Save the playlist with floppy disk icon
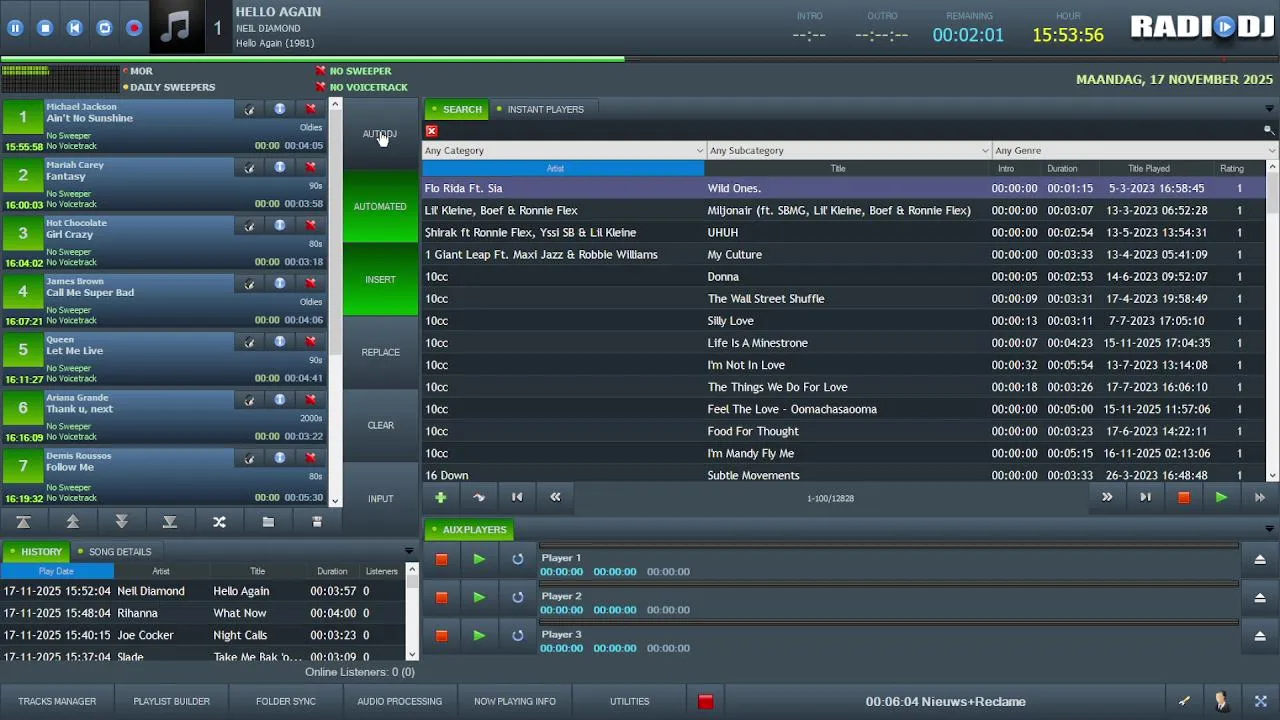The height and width of the screenshot is (720, 1280). tap(317, 522)
